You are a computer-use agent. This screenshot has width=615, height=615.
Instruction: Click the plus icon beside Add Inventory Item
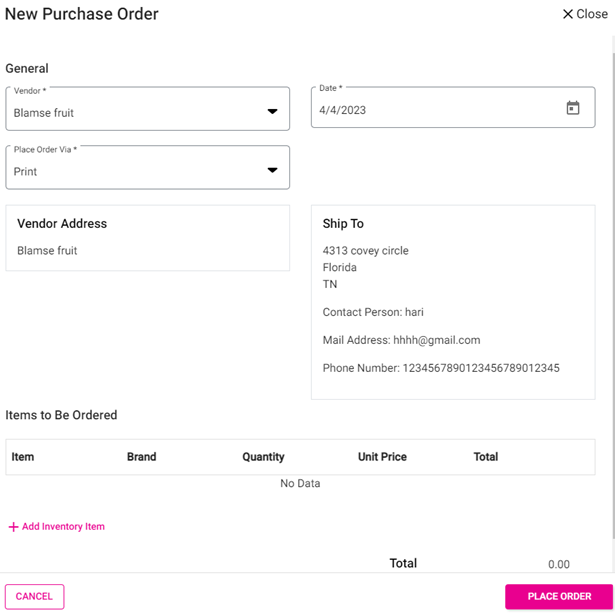13,527
